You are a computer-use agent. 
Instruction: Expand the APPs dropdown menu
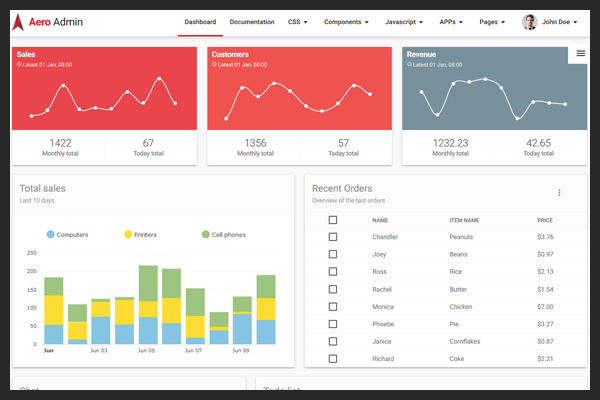pos(451,22)
